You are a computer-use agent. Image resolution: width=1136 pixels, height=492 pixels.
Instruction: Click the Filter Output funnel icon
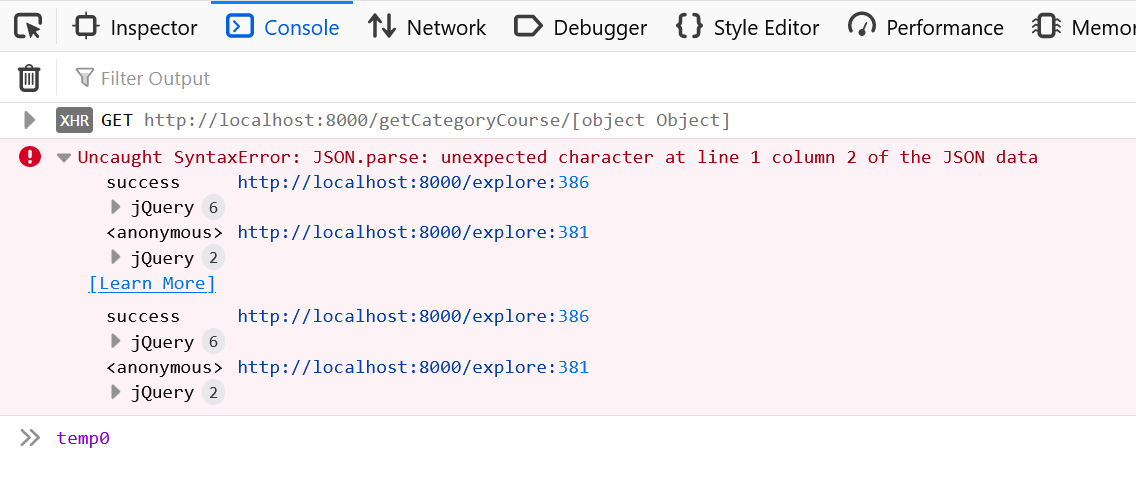pyautogui.click(x=85, y=78)
